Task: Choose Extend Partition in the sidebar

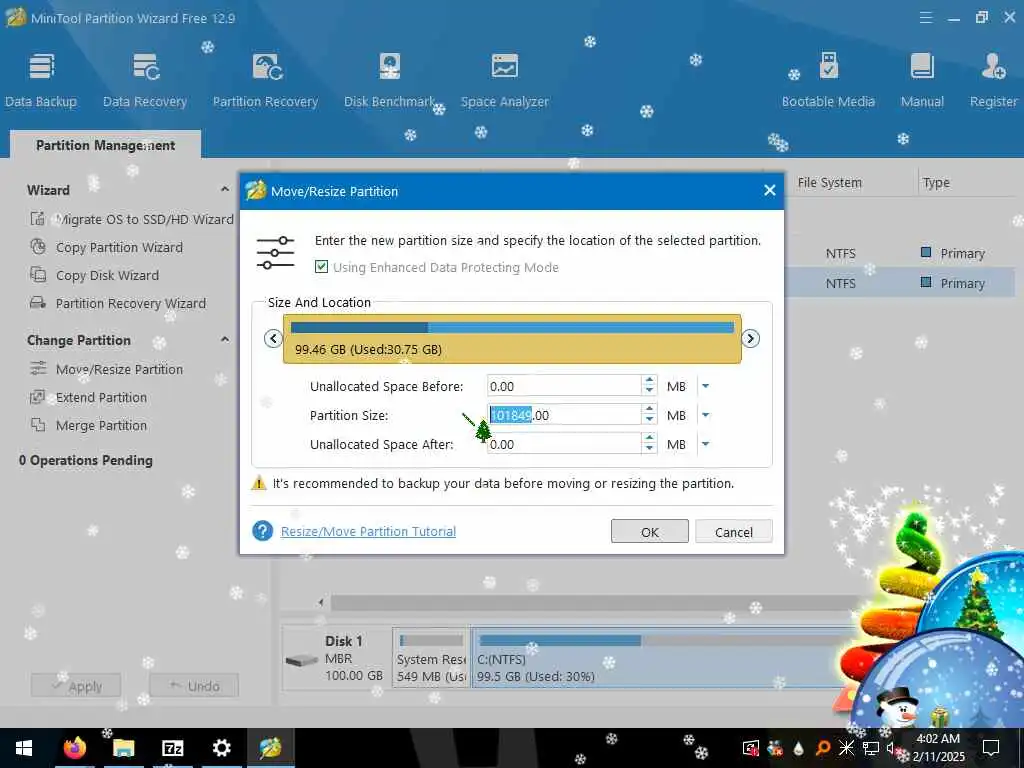Action: click(89, 398)
